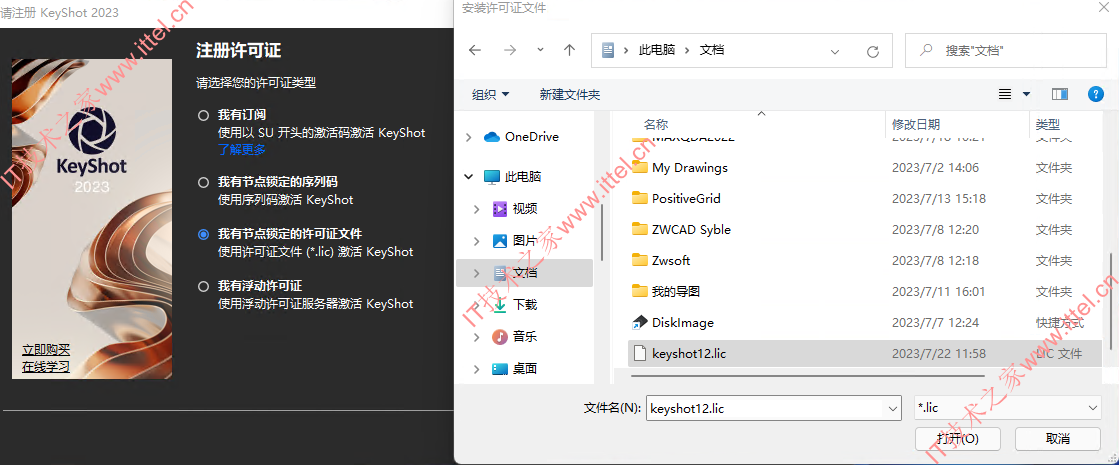Follow the 了解更多 link

click(242, 149)
